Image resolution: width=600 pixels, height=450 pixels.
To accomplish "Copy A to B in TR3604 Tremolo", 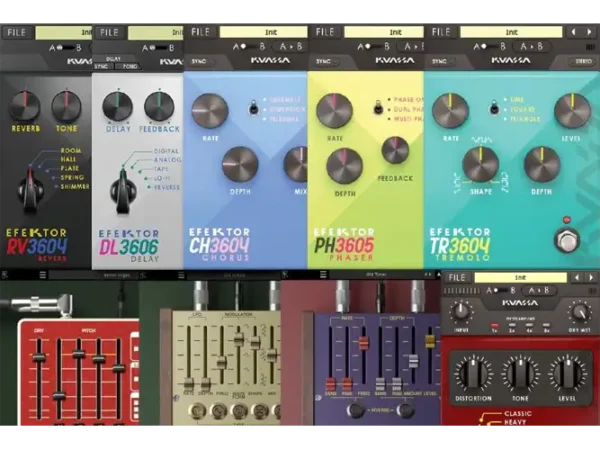I will pyautogui.click(x=532, y=47).
